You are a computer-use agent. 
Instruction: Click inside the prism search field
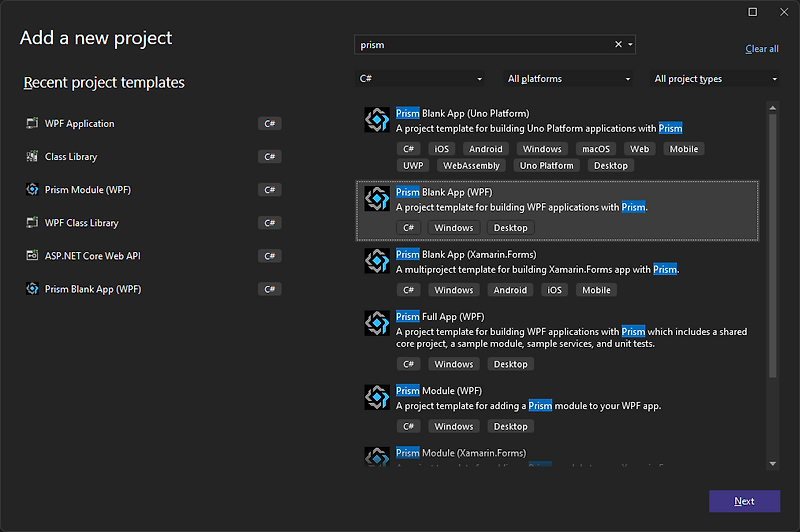(x=480, y=44)
